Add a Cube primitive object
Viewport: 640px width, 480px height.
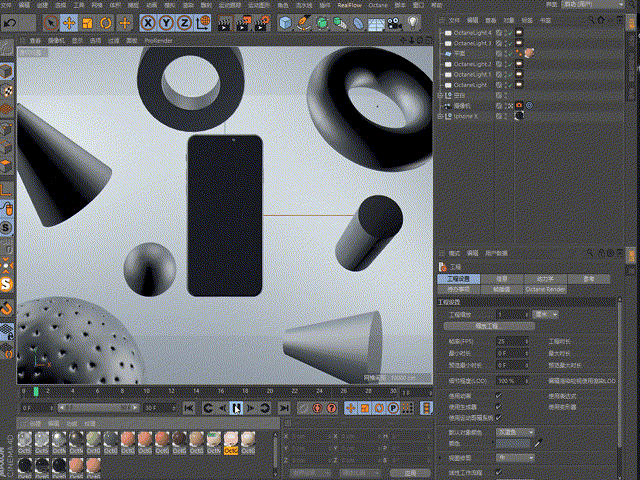[x=286, y=23]
